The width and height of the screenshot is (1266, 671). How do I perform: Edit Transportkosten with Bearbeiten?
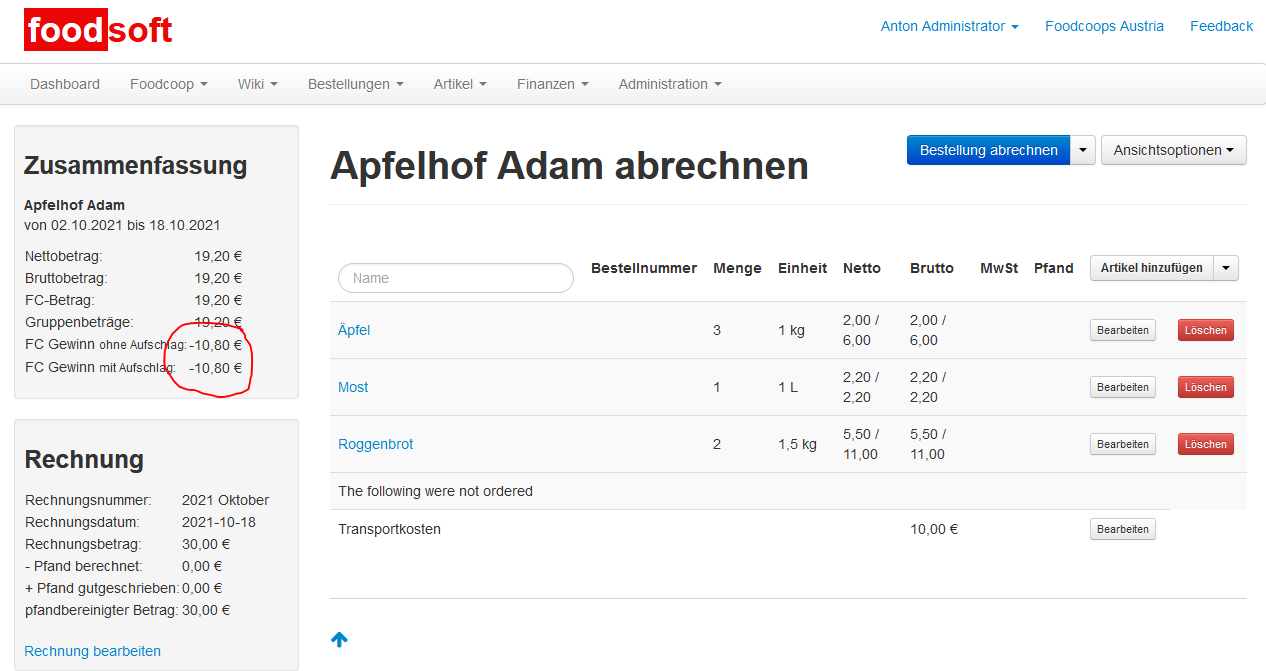click(1122, 529)
